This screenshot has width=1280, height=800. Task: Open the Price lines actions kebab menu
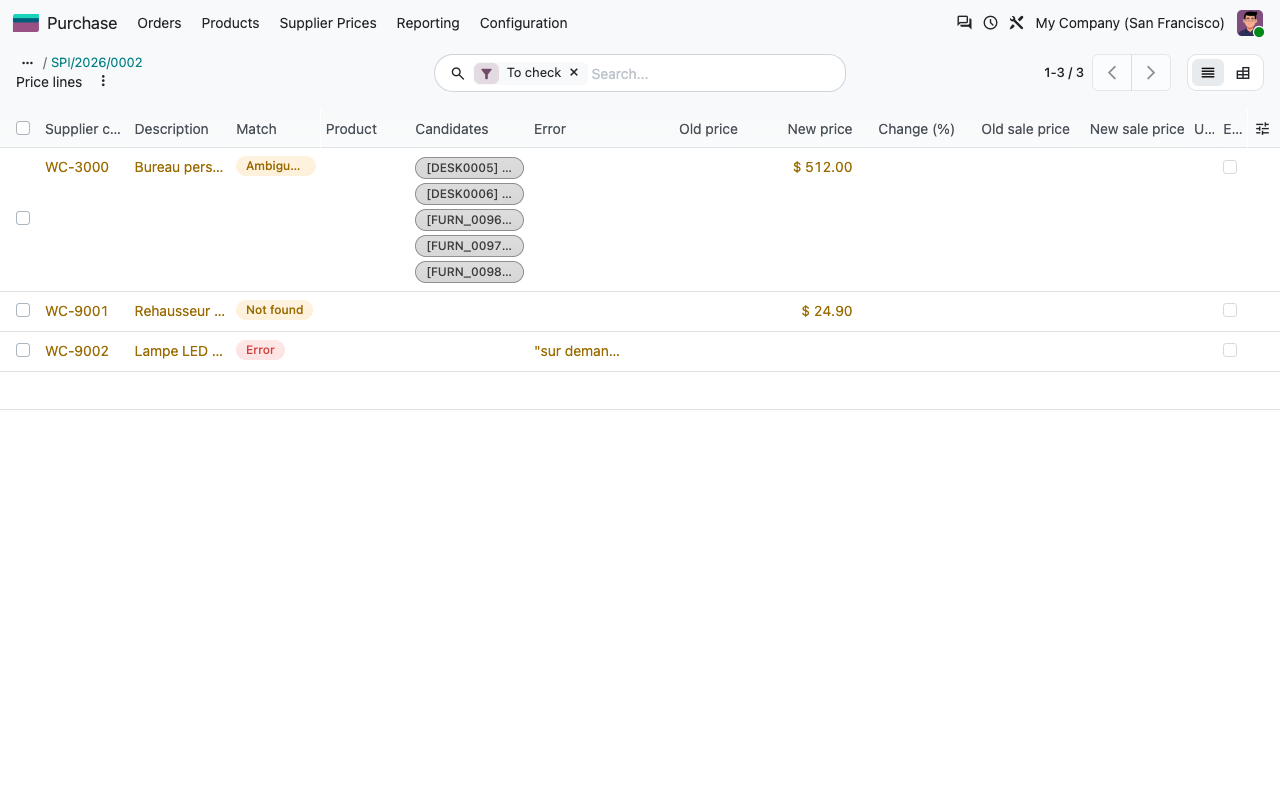pos(103,81)
